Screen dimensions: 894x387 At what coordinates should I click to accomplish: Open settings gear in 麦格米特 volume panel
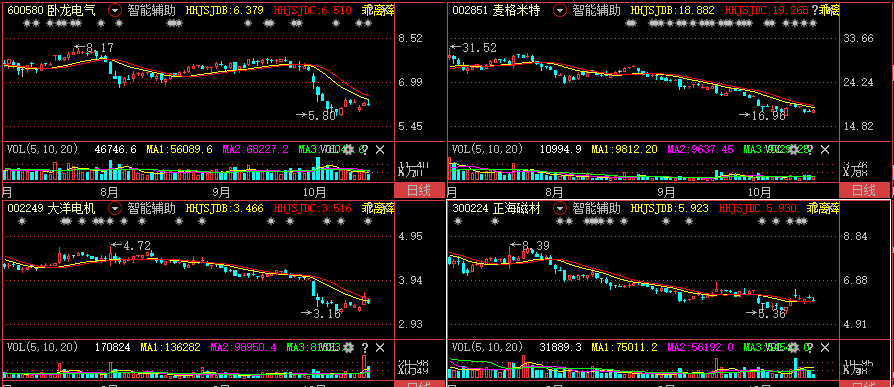click(x=794, y=149)
